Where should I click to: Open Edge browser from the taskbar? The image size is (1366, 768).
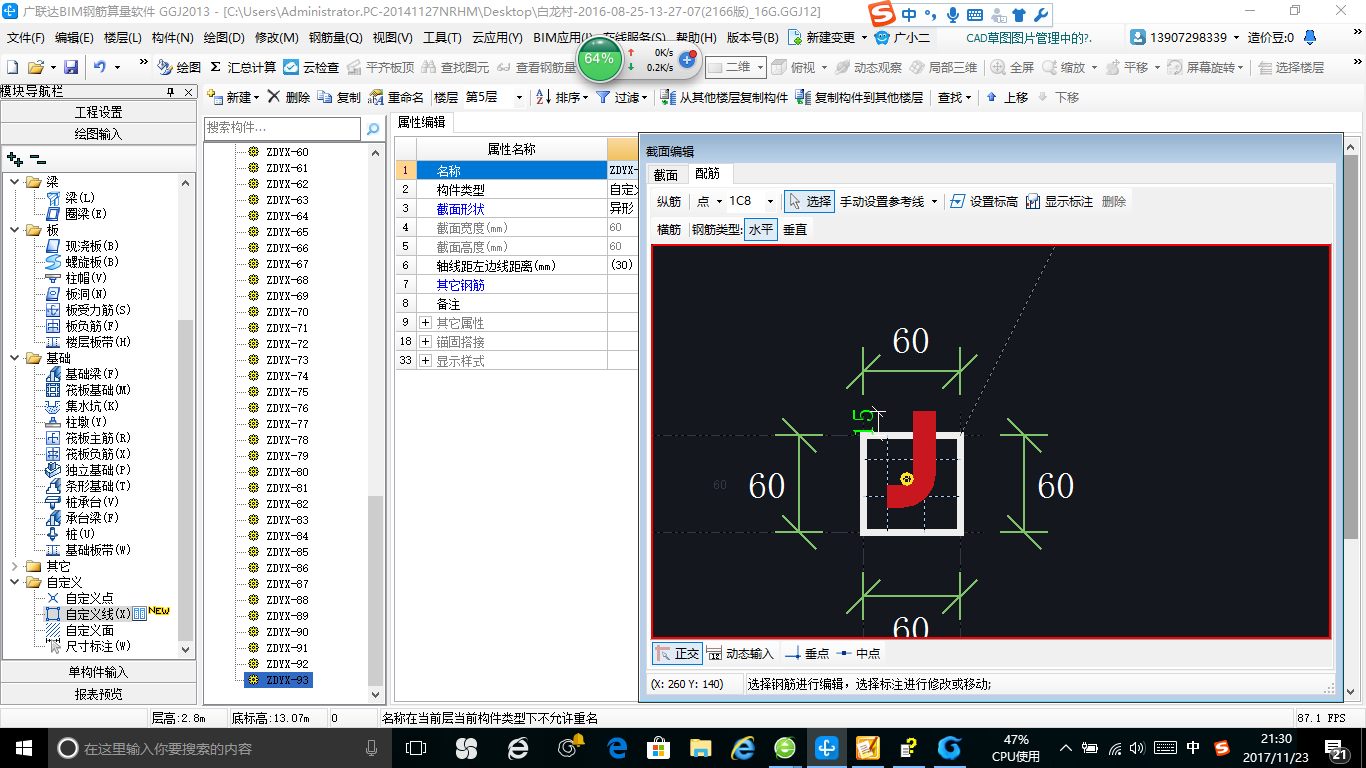[x=617, y=748]
